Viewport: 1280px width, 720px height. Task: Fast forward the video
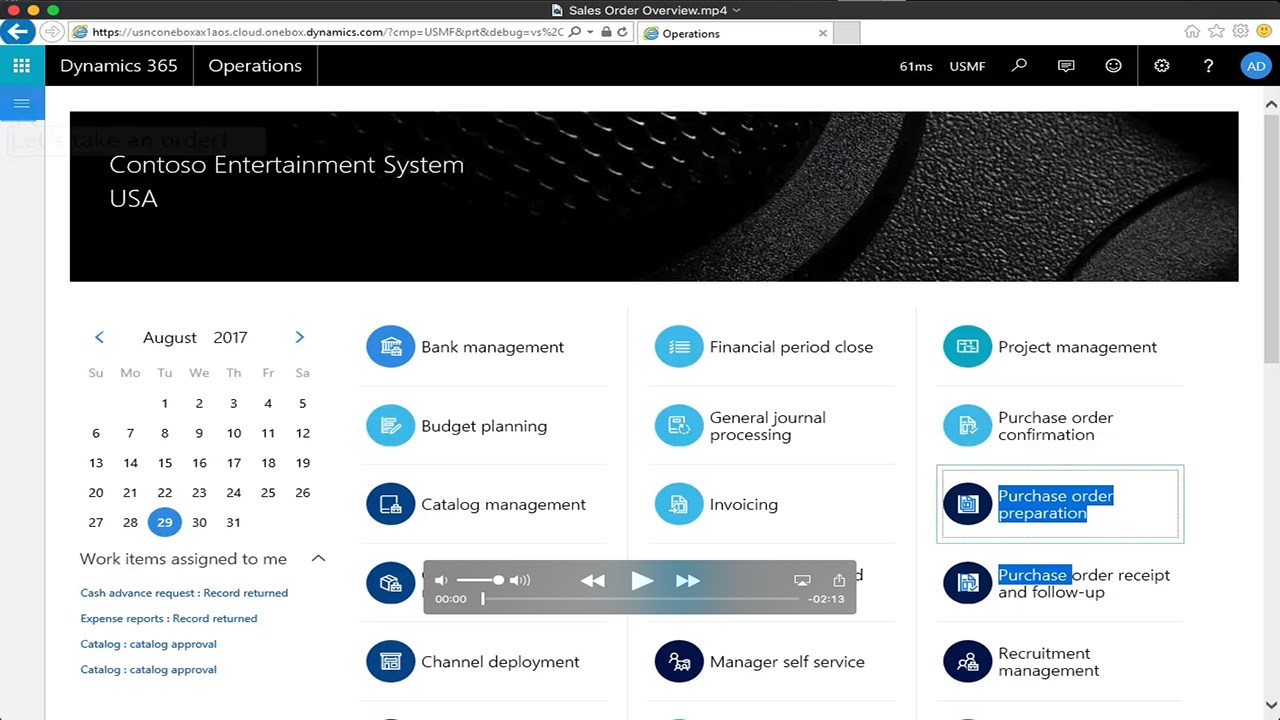coord(688,580)
